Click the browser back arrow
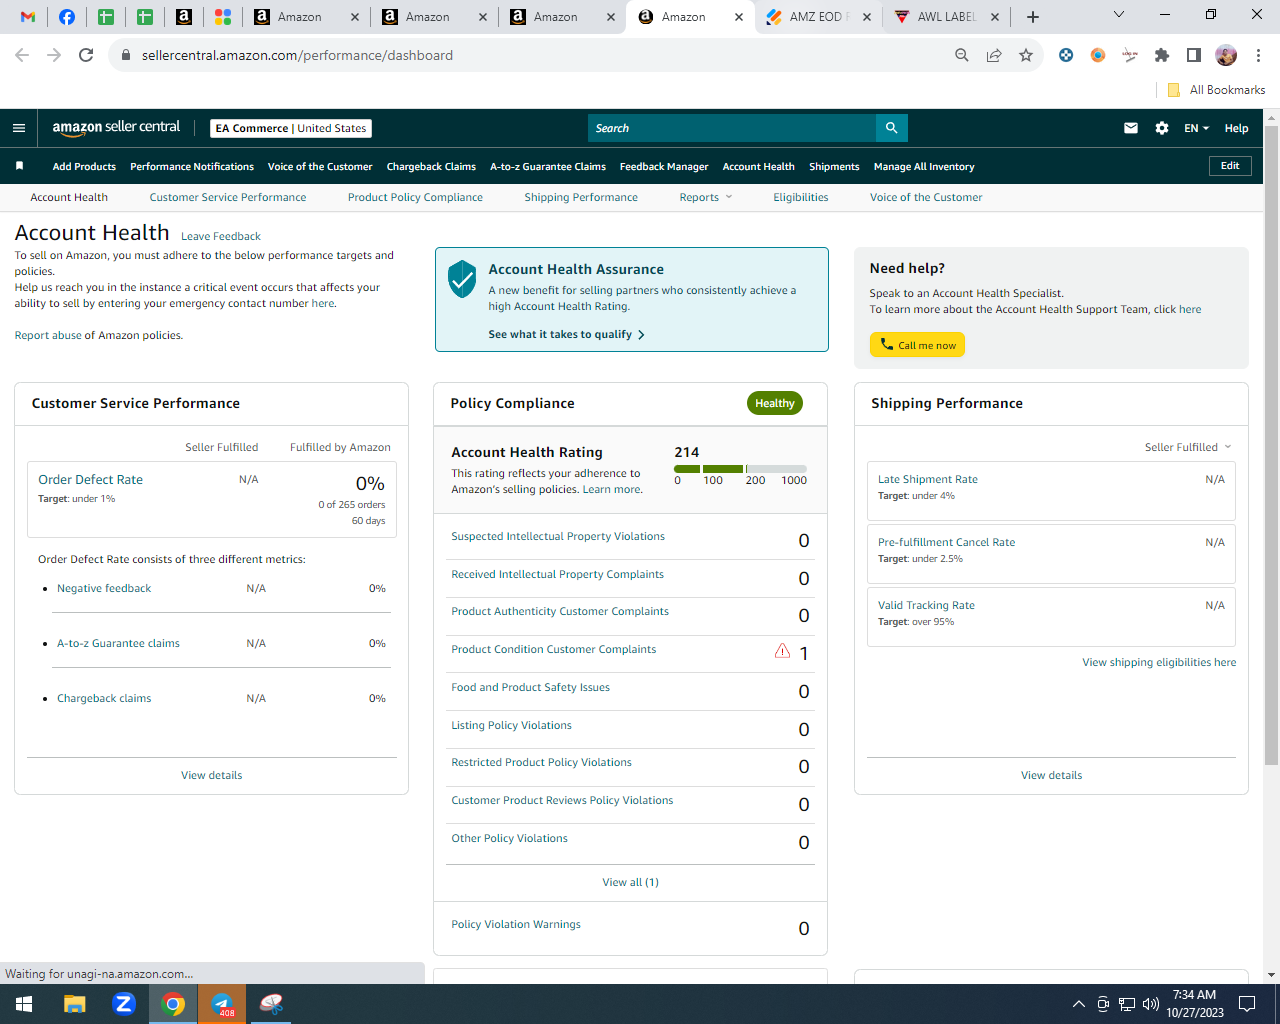Viewport: 1280px width, 1024px height. [x=22, y=55]
